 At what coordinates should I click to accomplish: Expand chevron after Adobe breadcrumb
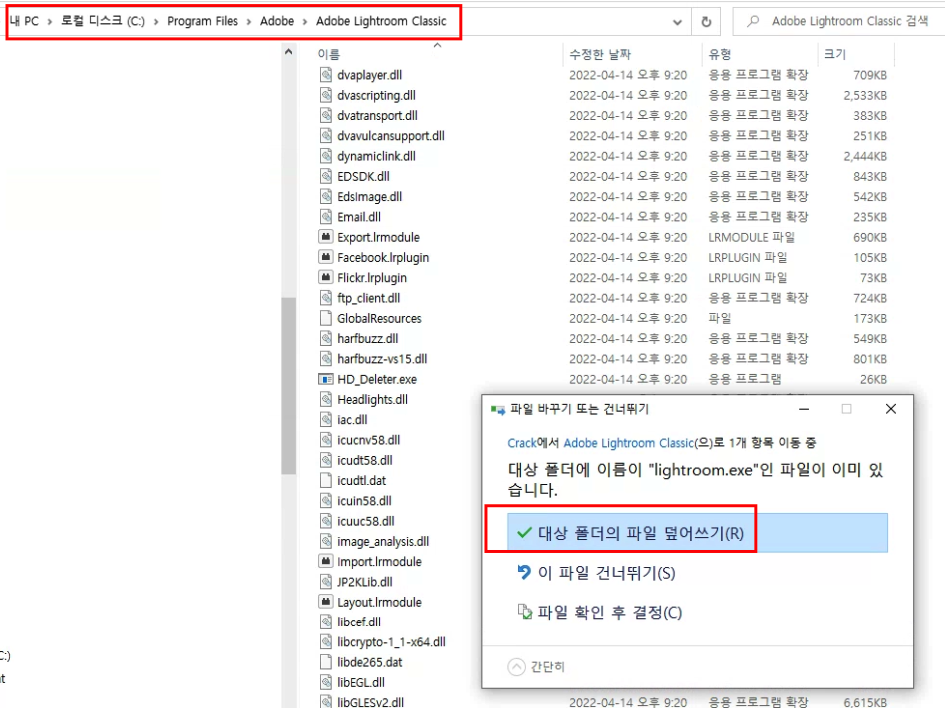tap(305, 22)
